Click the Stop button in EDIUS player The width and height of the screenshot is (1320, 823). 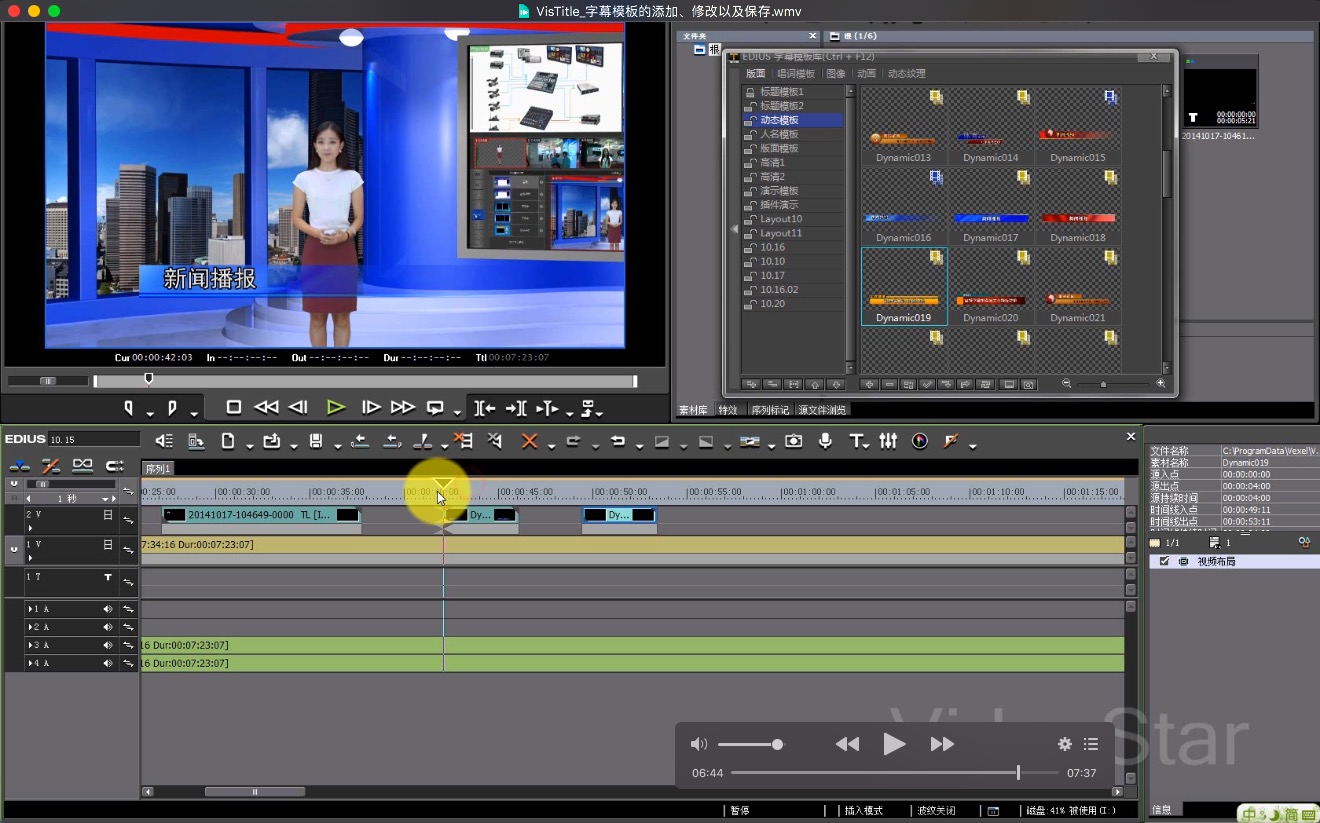234,407
